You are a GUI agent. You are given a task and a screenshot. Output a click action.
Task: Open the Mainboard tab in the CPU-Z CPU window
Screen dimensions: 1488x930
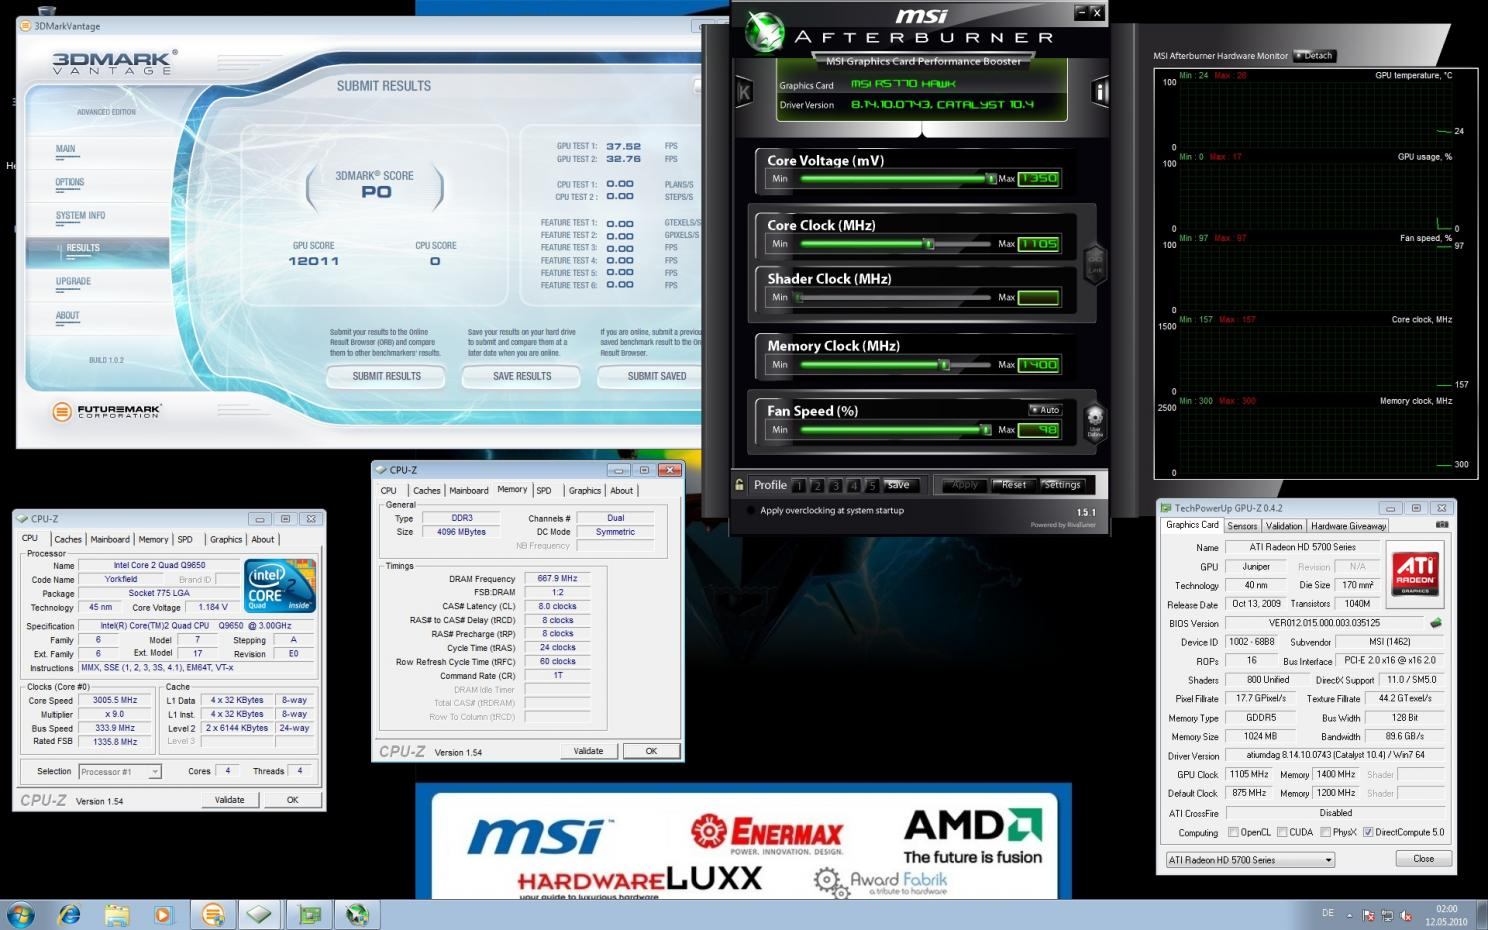(110, 539)
